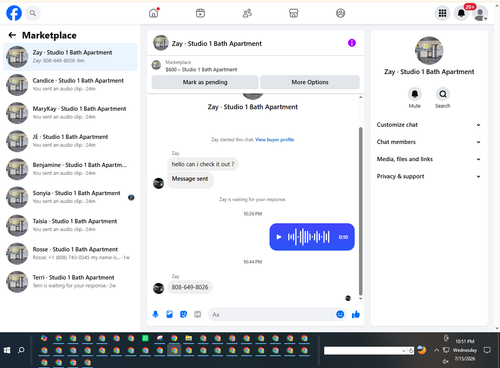Screen dimensions: 500x368
Task: Click the Facebook search magnifier icon
Action: pos(32,13)
